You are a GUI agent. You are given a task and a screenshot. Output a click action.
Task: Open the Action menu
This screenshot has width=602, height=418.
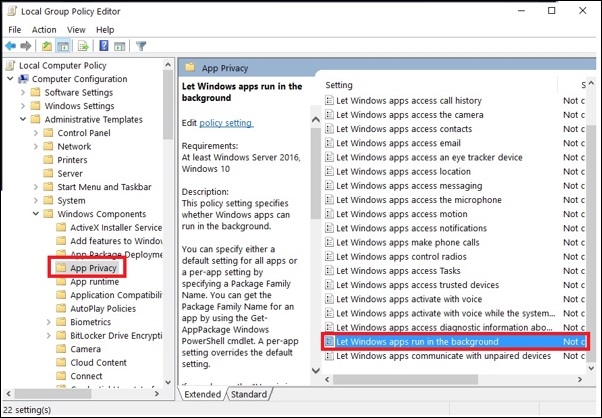[44, 30]
